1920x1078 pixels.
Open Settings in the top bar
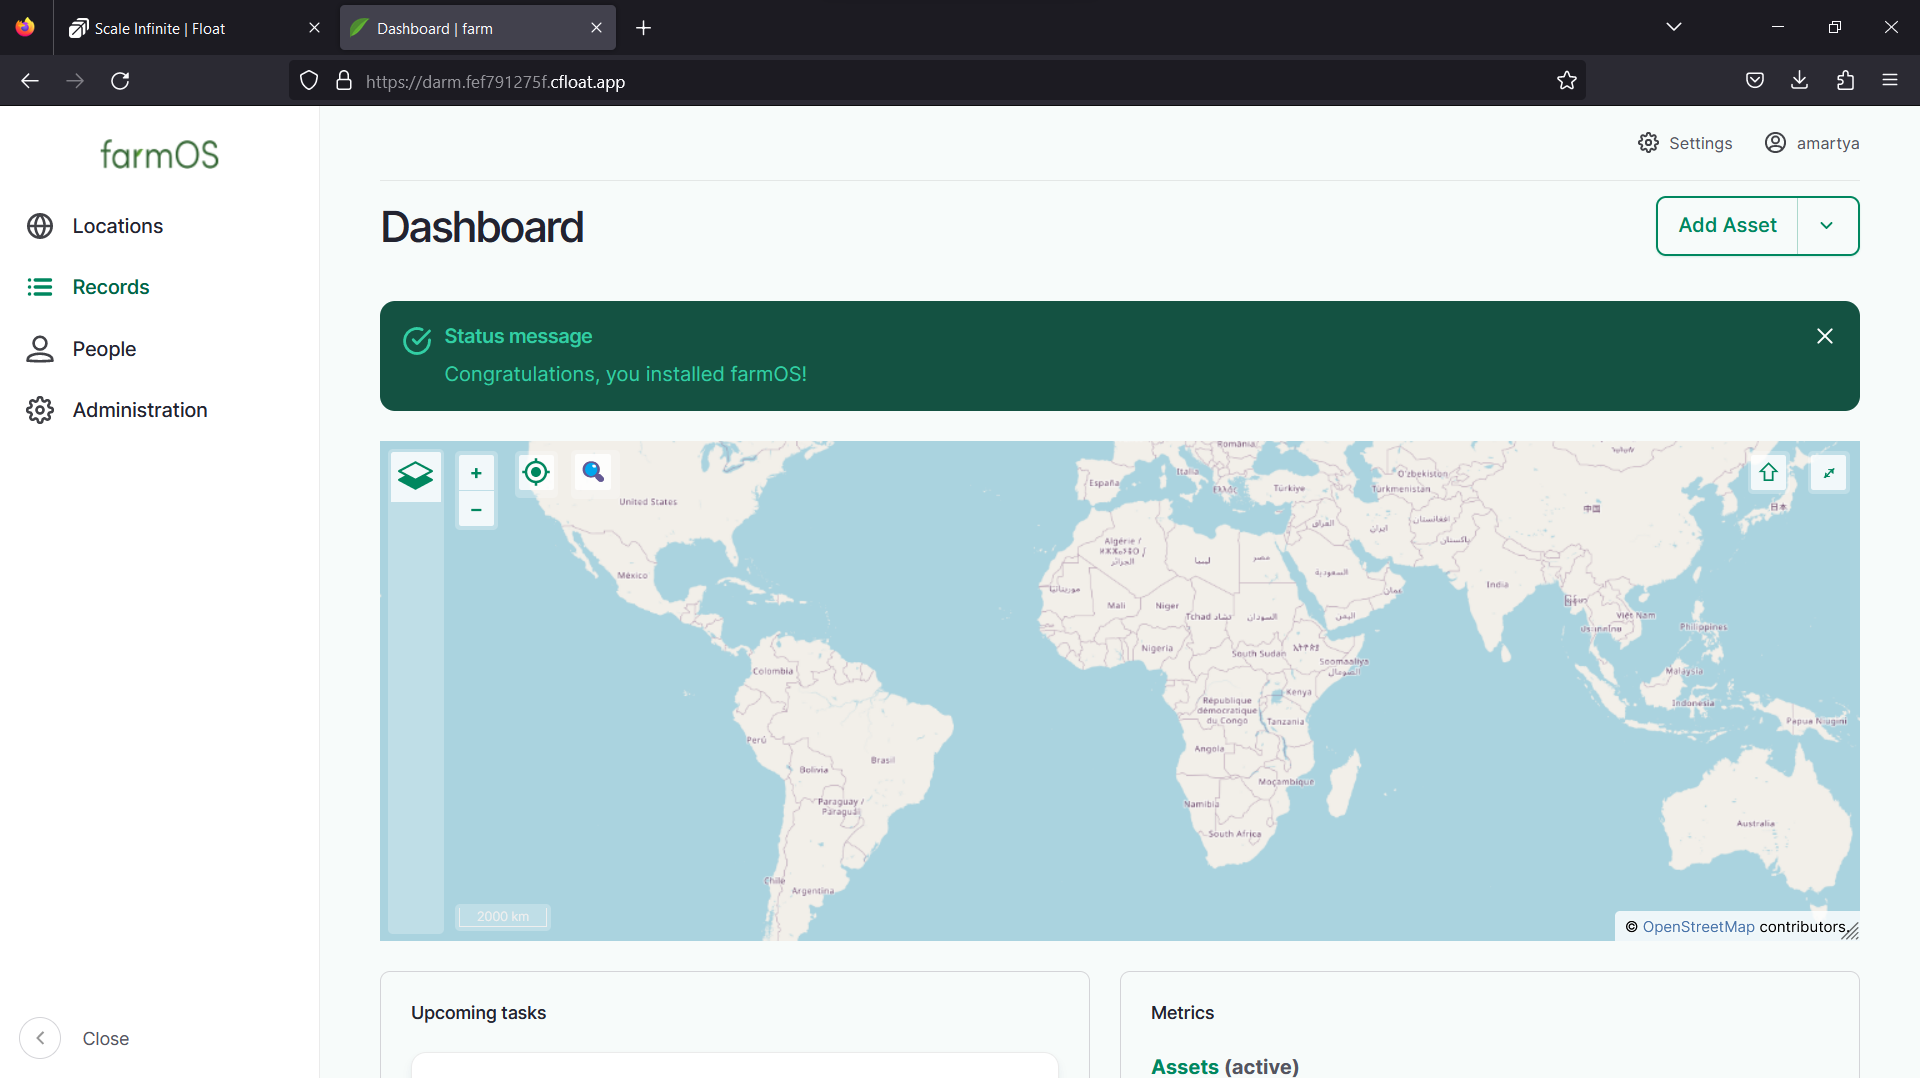point(1685,143)
